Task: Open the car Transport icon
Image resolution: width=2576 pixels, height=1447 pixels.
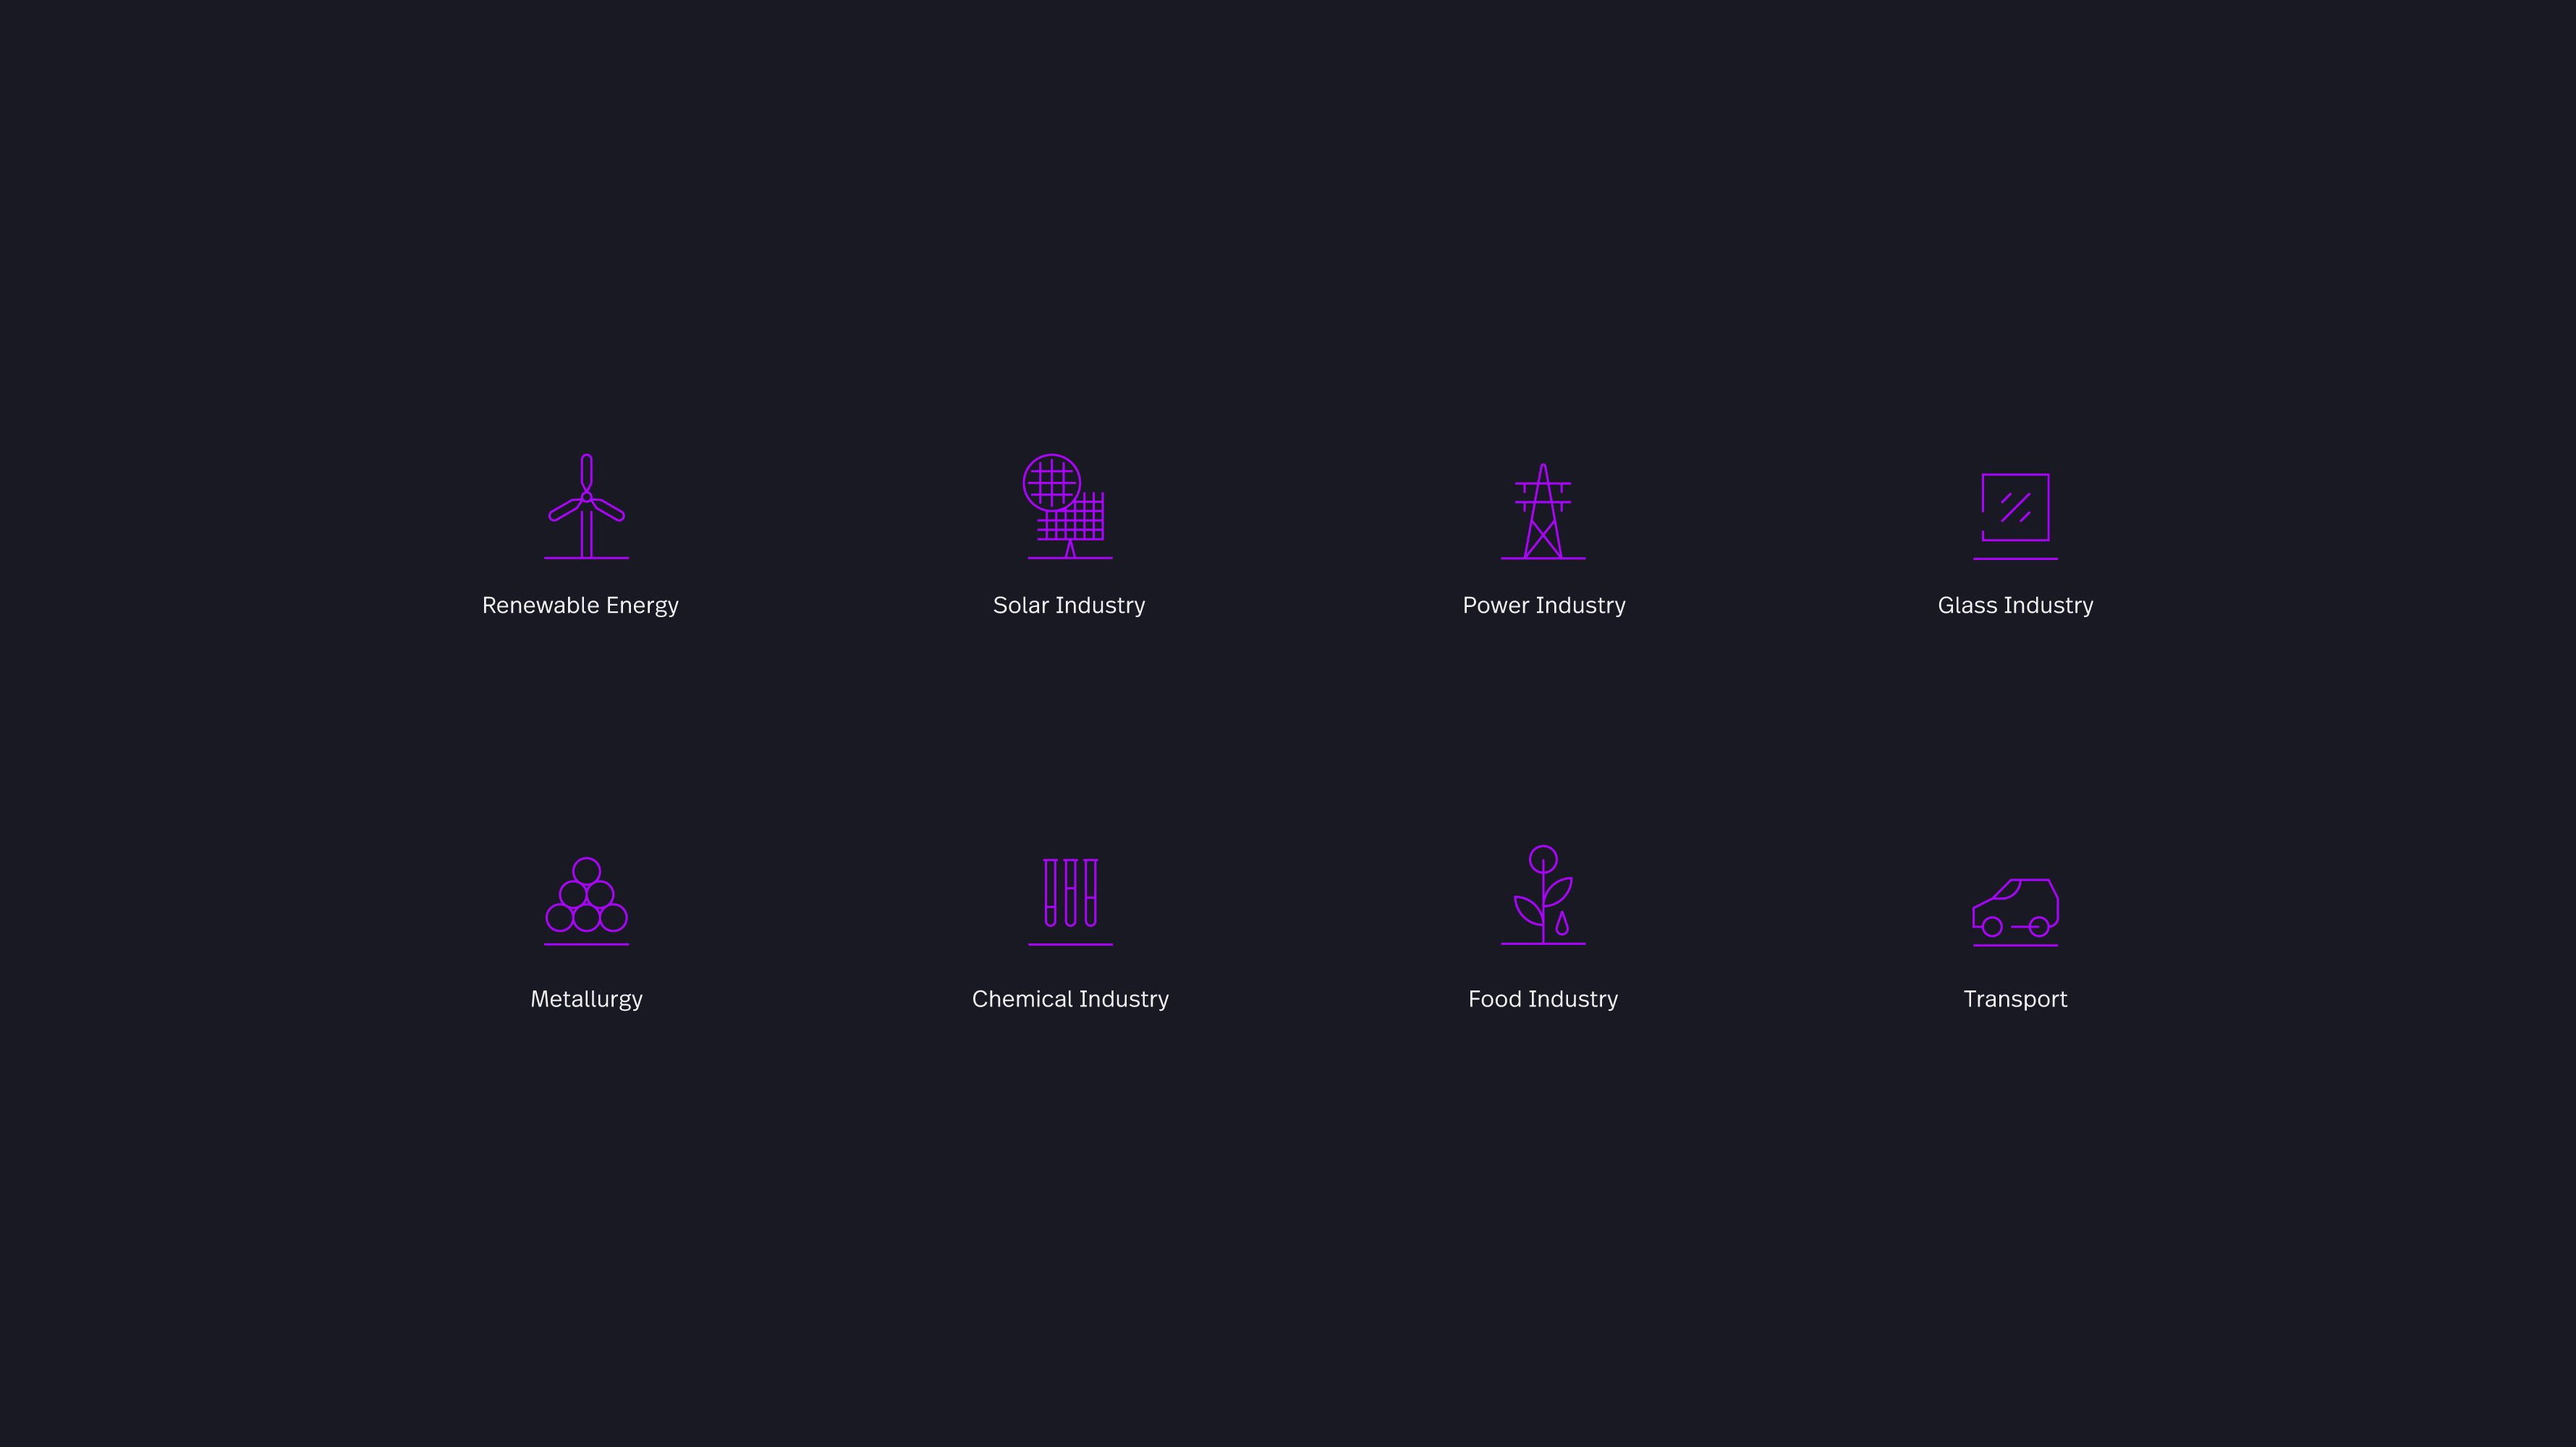Action: [x=2015, y=912]
